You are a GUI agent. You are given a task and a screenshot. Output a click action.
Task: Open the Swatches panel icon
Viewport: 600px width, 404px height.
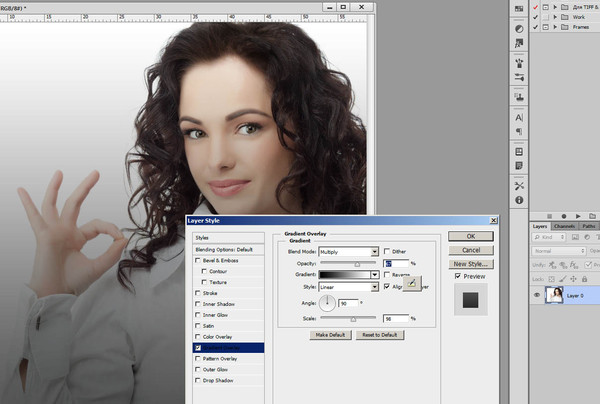[519, 9]
